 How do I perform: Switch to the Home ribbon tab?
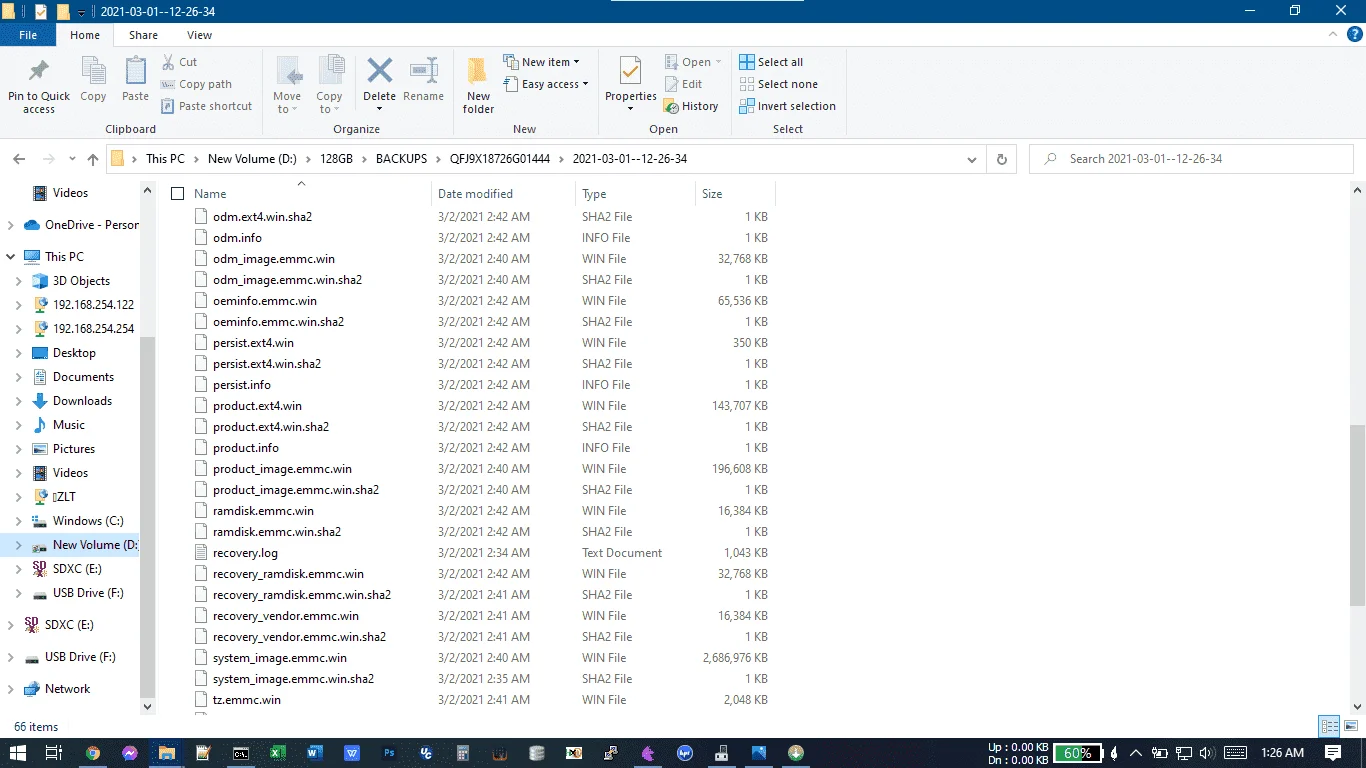[85, 35]
